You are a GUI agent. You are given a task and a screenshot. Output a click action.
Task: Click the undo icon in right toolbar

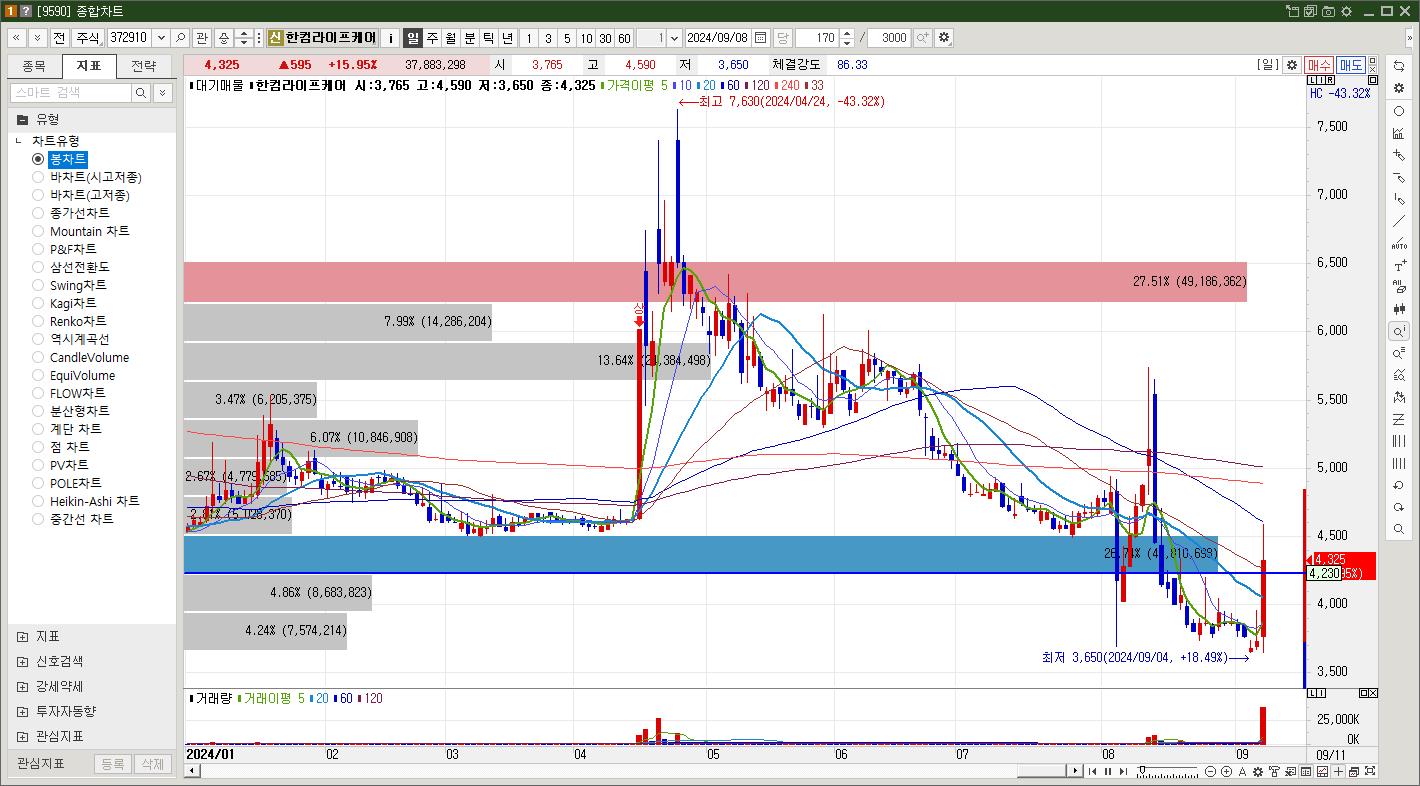(x=1399, y=485)
